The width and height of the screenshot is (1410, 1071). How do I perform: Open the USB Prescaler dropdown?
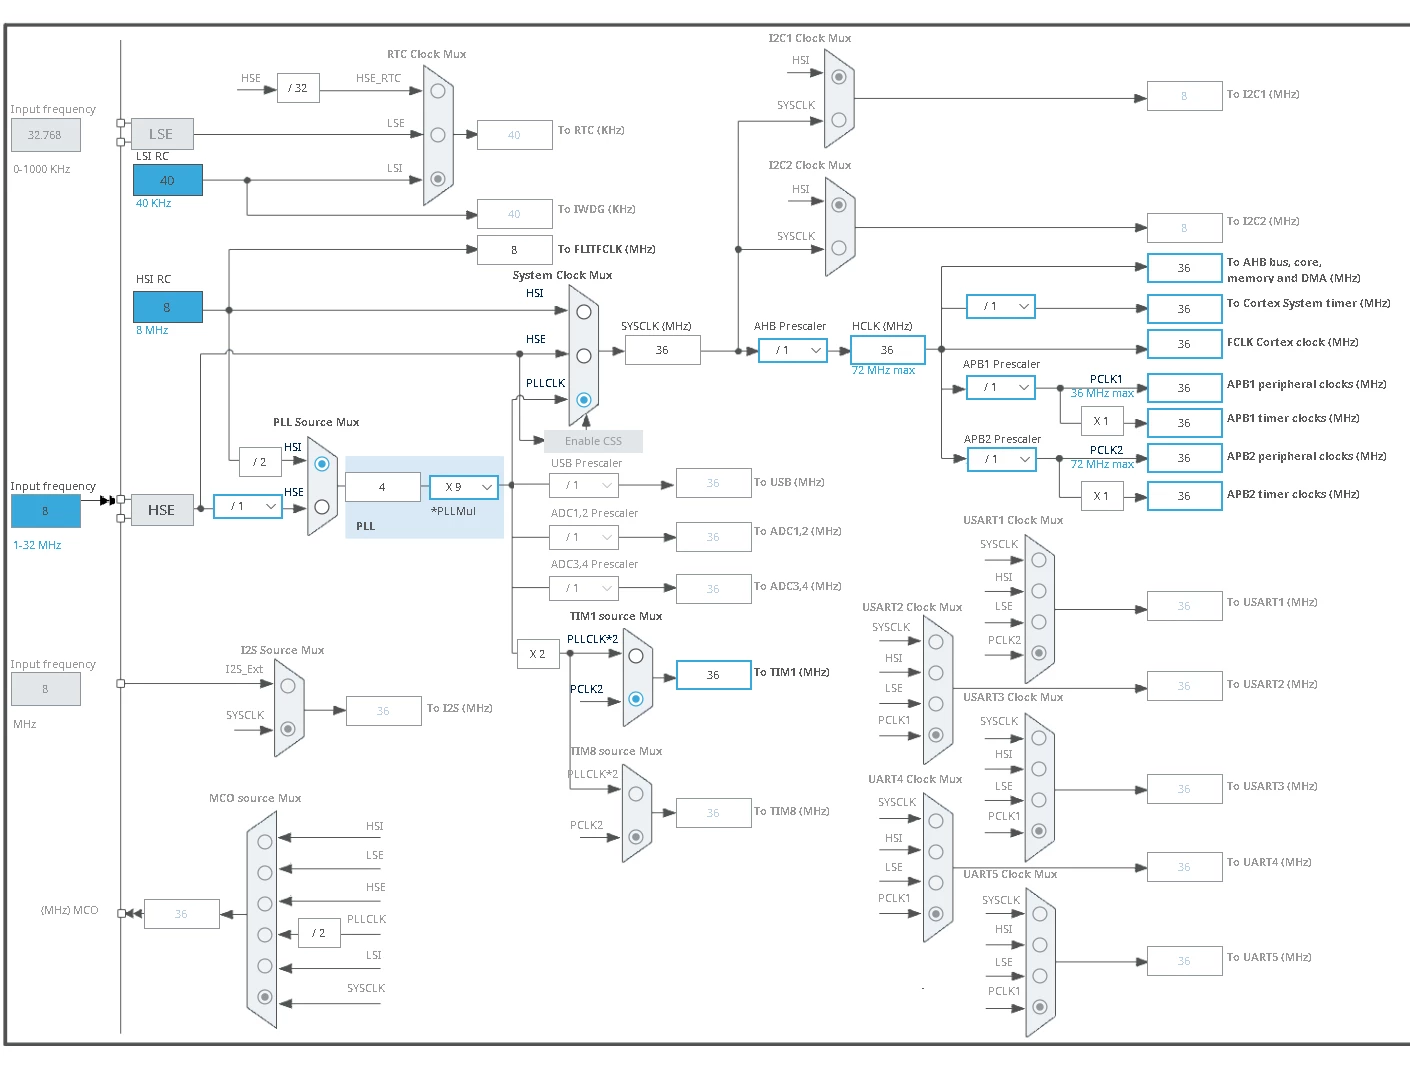tap(584, 485)
